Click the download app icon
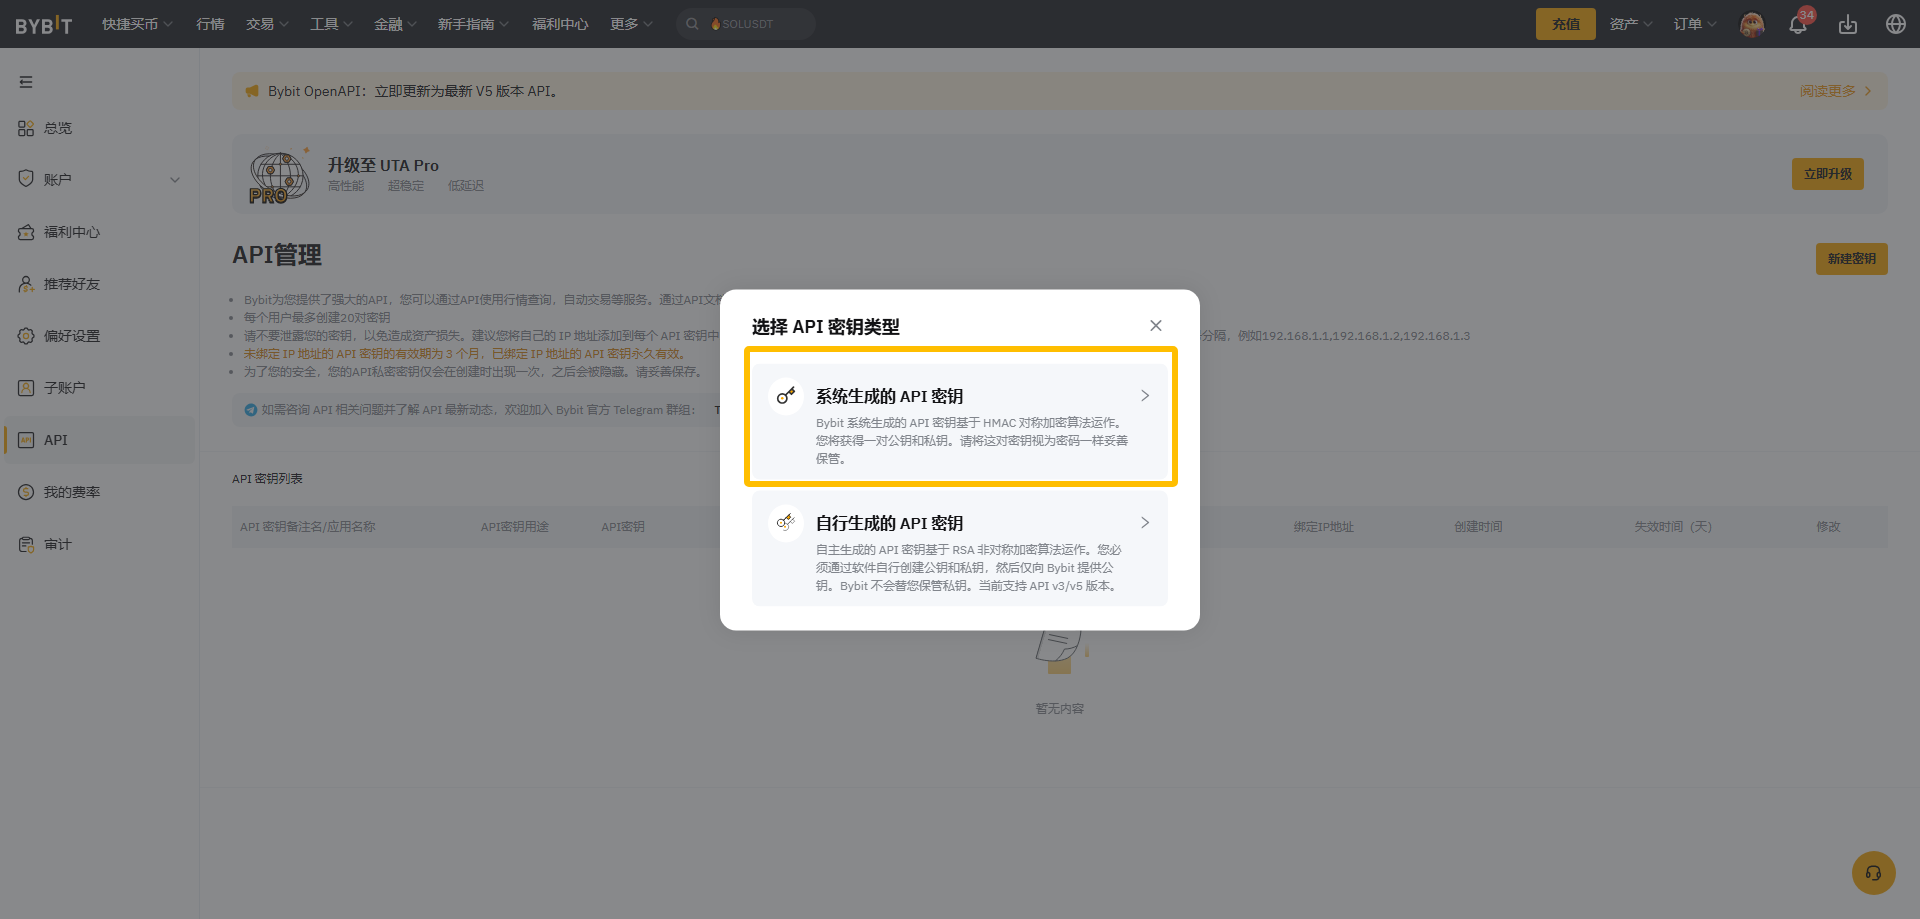 pos(1848,24)
